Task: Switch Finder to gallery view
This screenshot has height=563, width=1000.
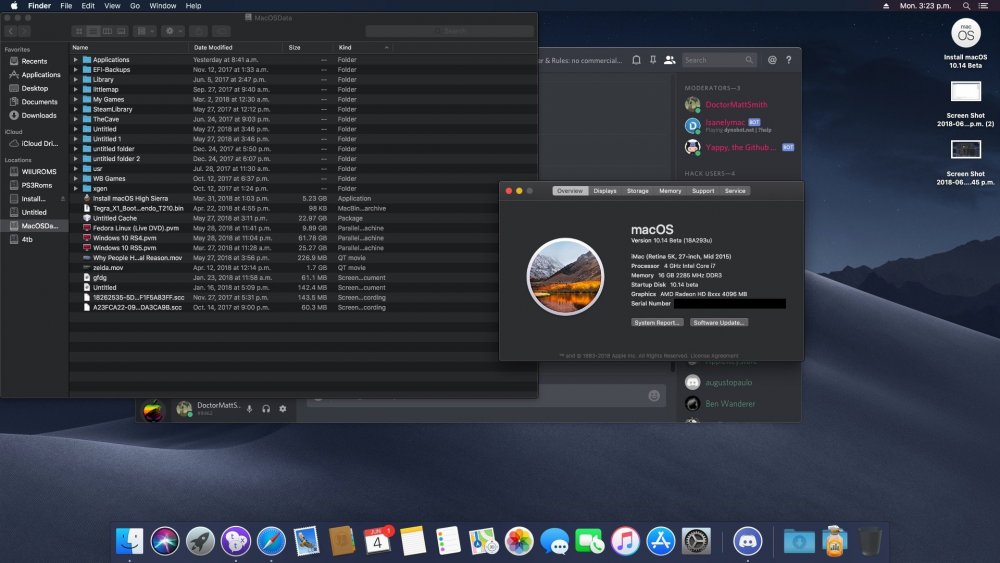Action: (x=121, y=31)
